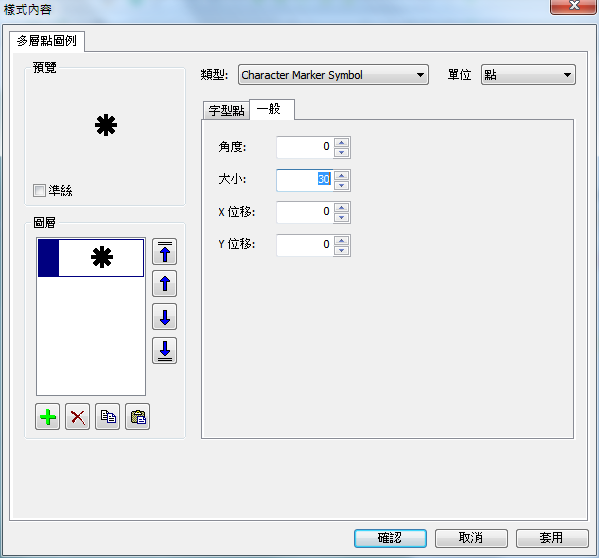Increase 角度 angle with up spinner
The height and width of the screenshot is (558, 599).
pyautogui.click(x=342, y=142)
